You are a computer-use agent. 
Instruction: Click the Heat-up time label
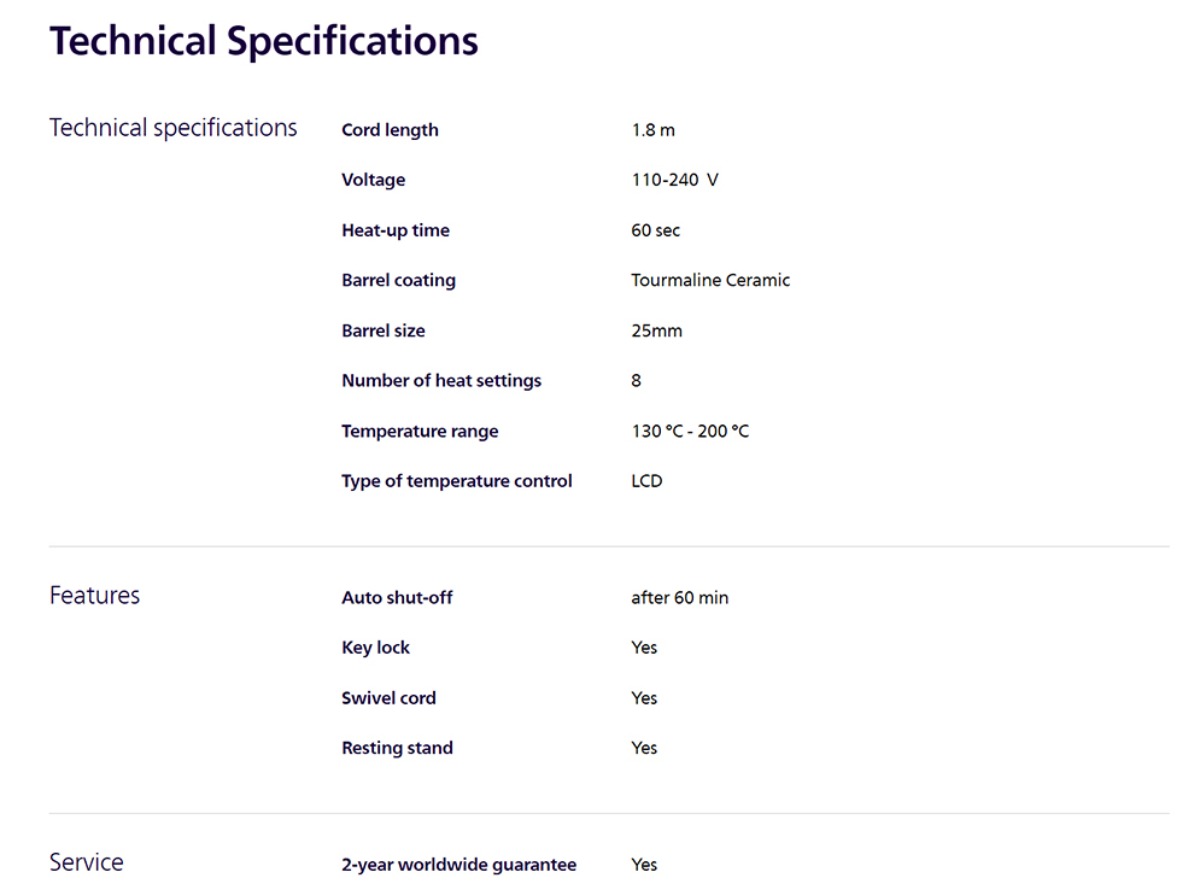click(396, 230)
